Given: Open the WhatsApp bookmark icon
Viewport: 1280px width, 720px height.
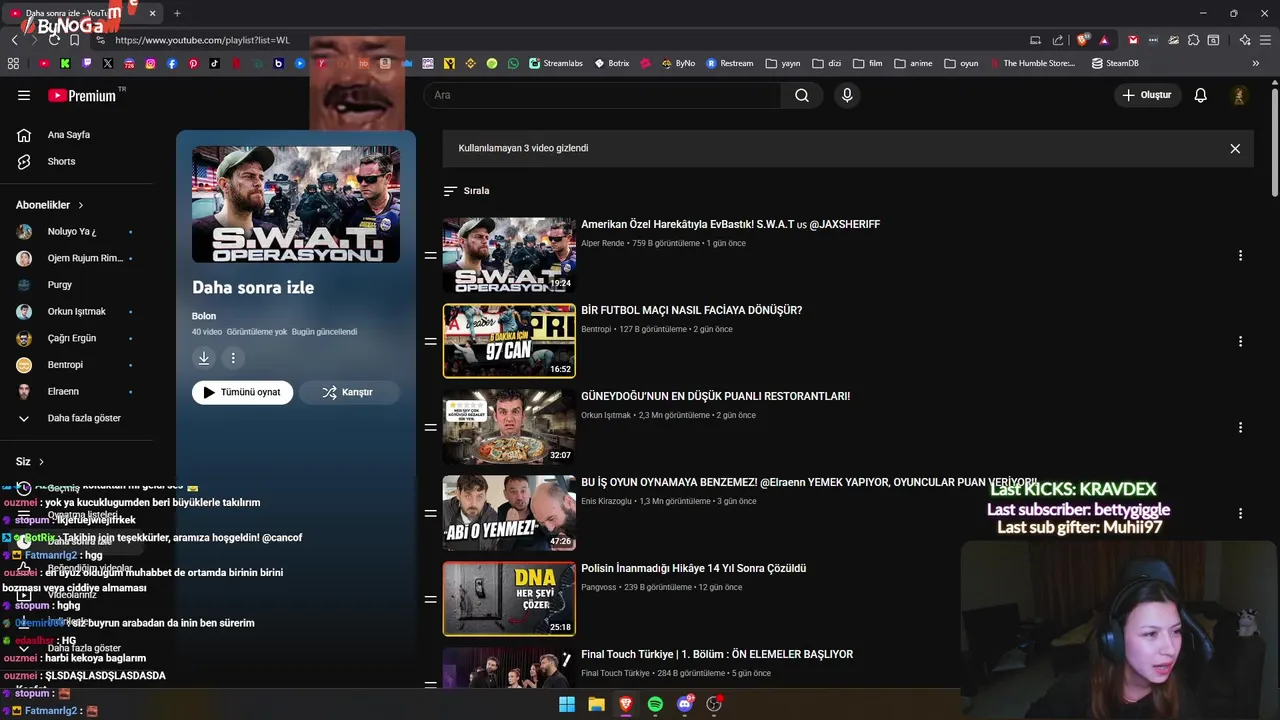Looking at the screenshot, I should 513,63.
